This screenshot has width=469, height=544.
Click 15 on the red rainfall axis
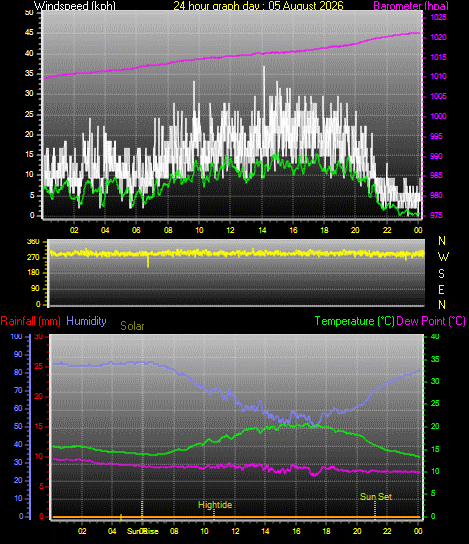pyautogui.click(x=39, y=427)
